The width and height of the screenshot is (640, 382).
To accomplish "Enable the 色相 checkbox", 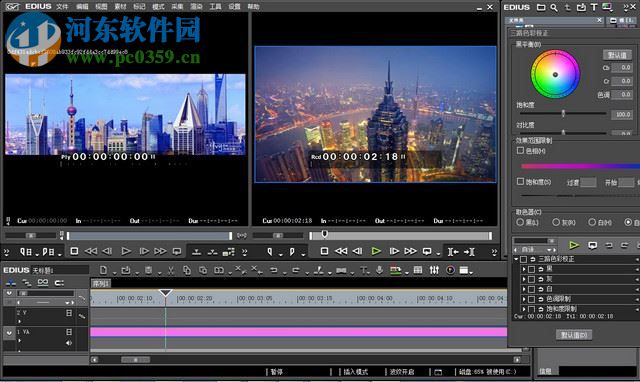I will 520,151.
